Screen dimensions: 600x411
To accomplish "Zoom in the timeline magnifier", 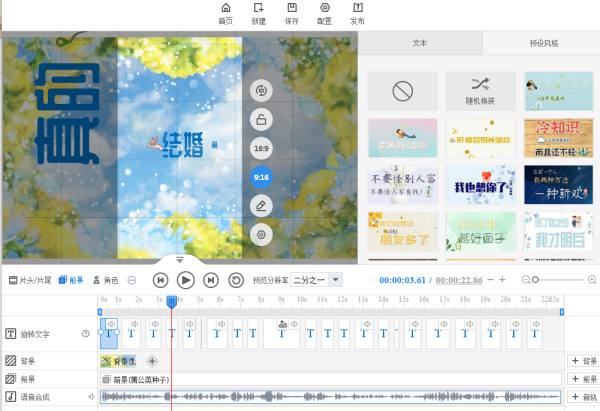I will [592, 280].
